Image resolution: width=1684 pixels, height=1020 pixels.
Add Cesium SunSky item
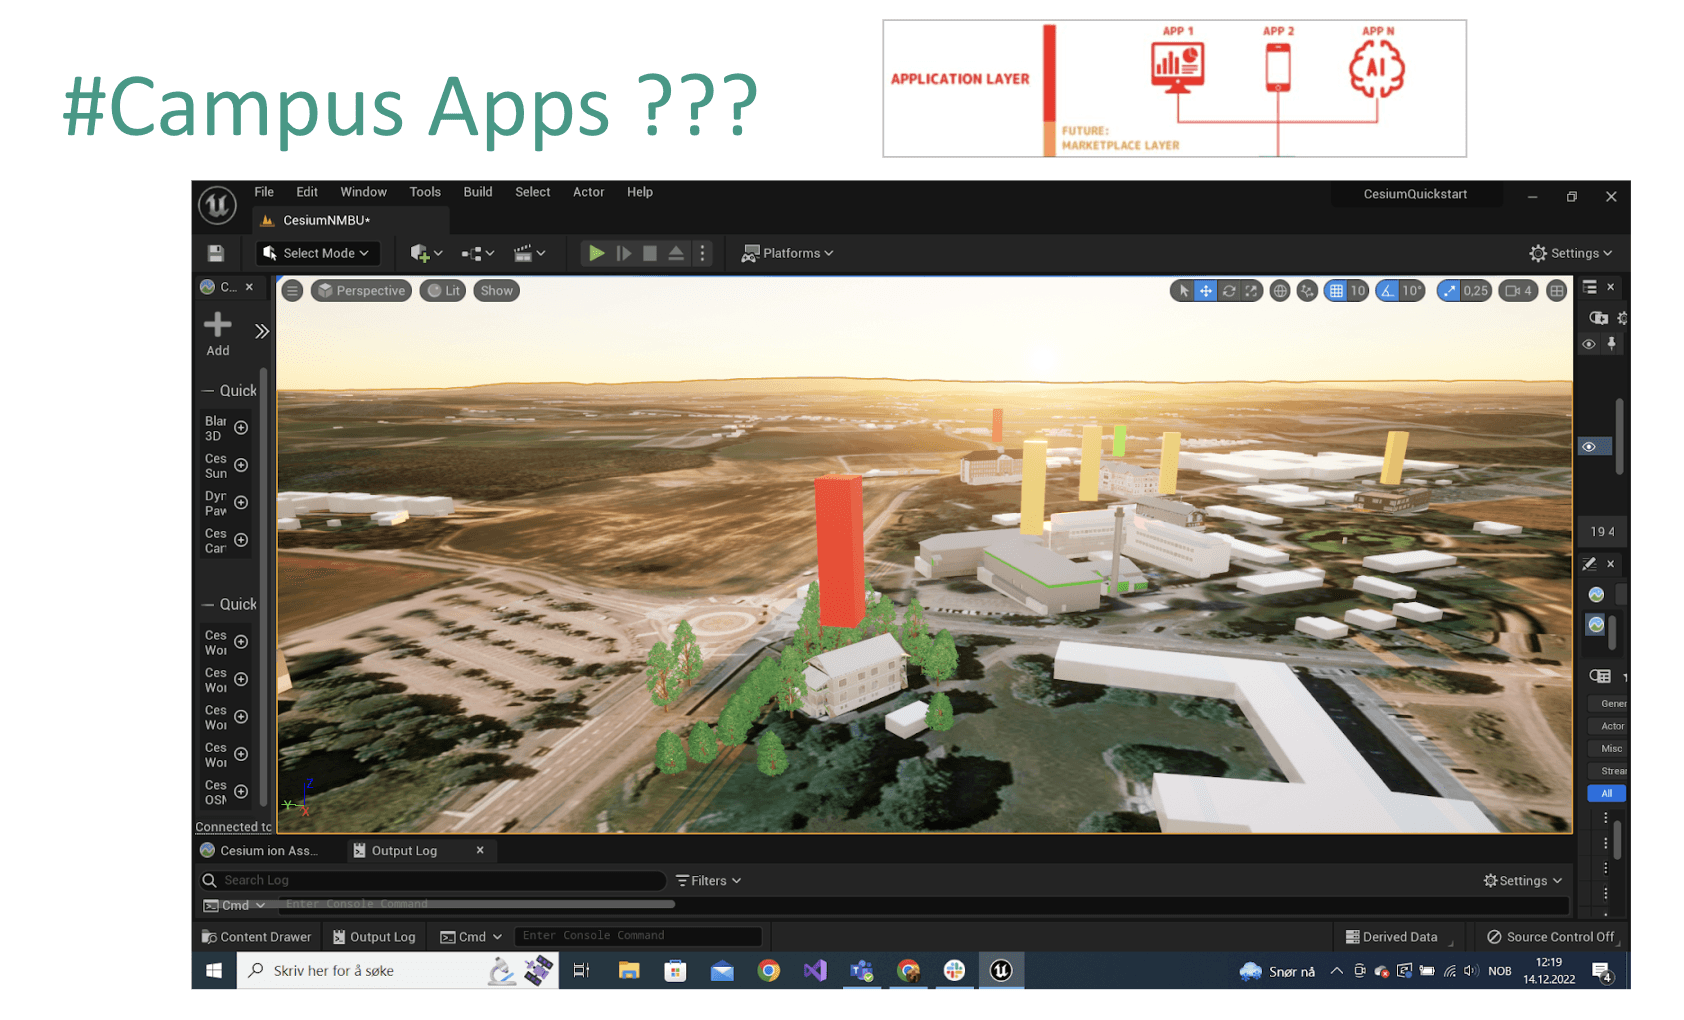[241, 465]
